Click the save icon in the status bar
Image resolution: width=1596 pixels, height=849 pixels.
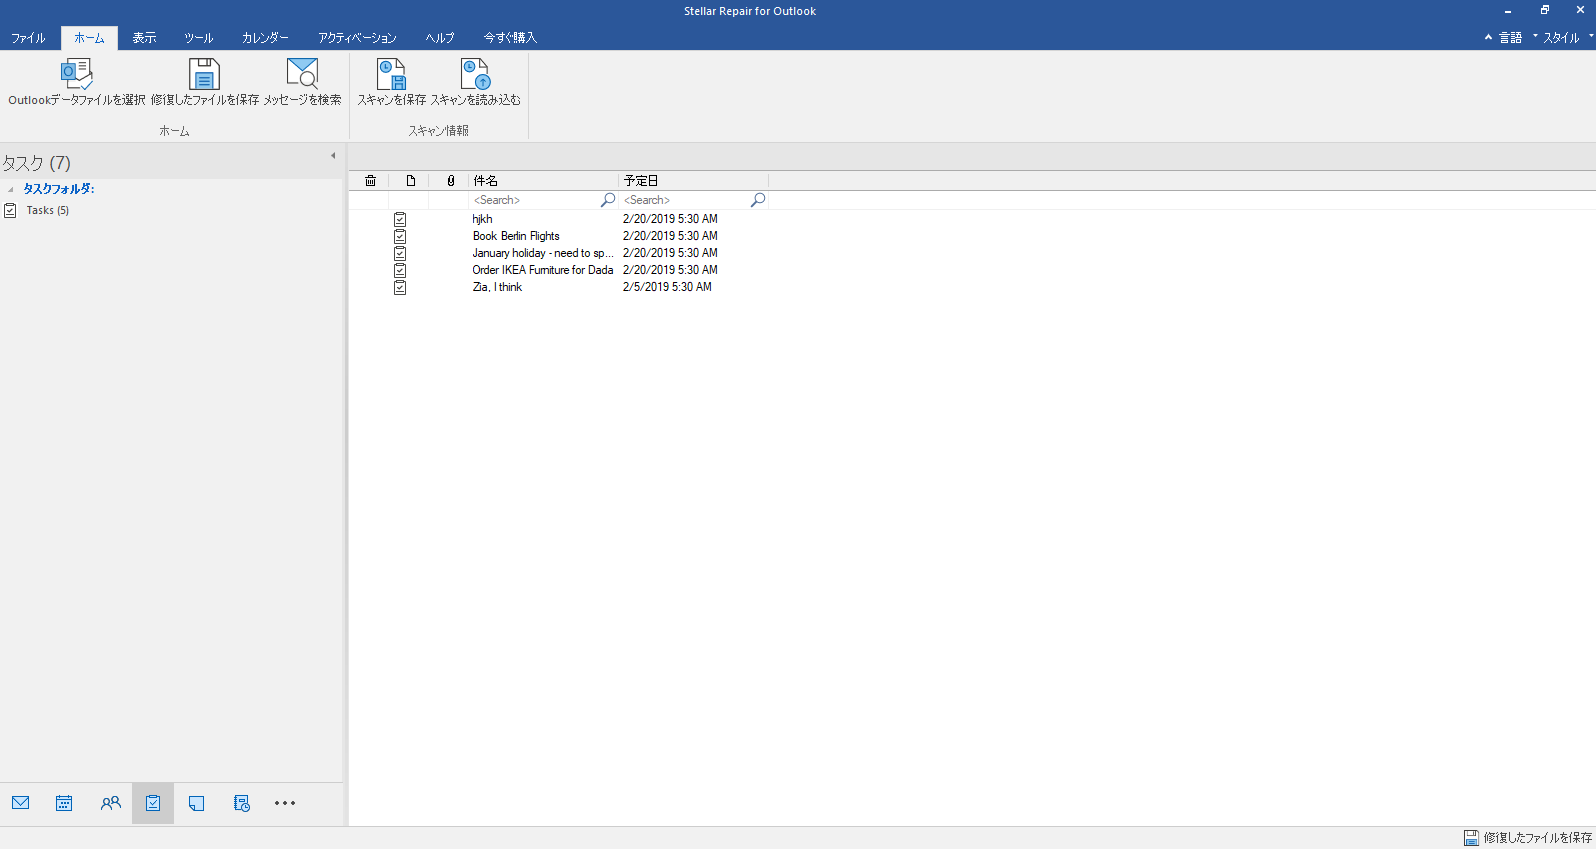coord(1471,838)
